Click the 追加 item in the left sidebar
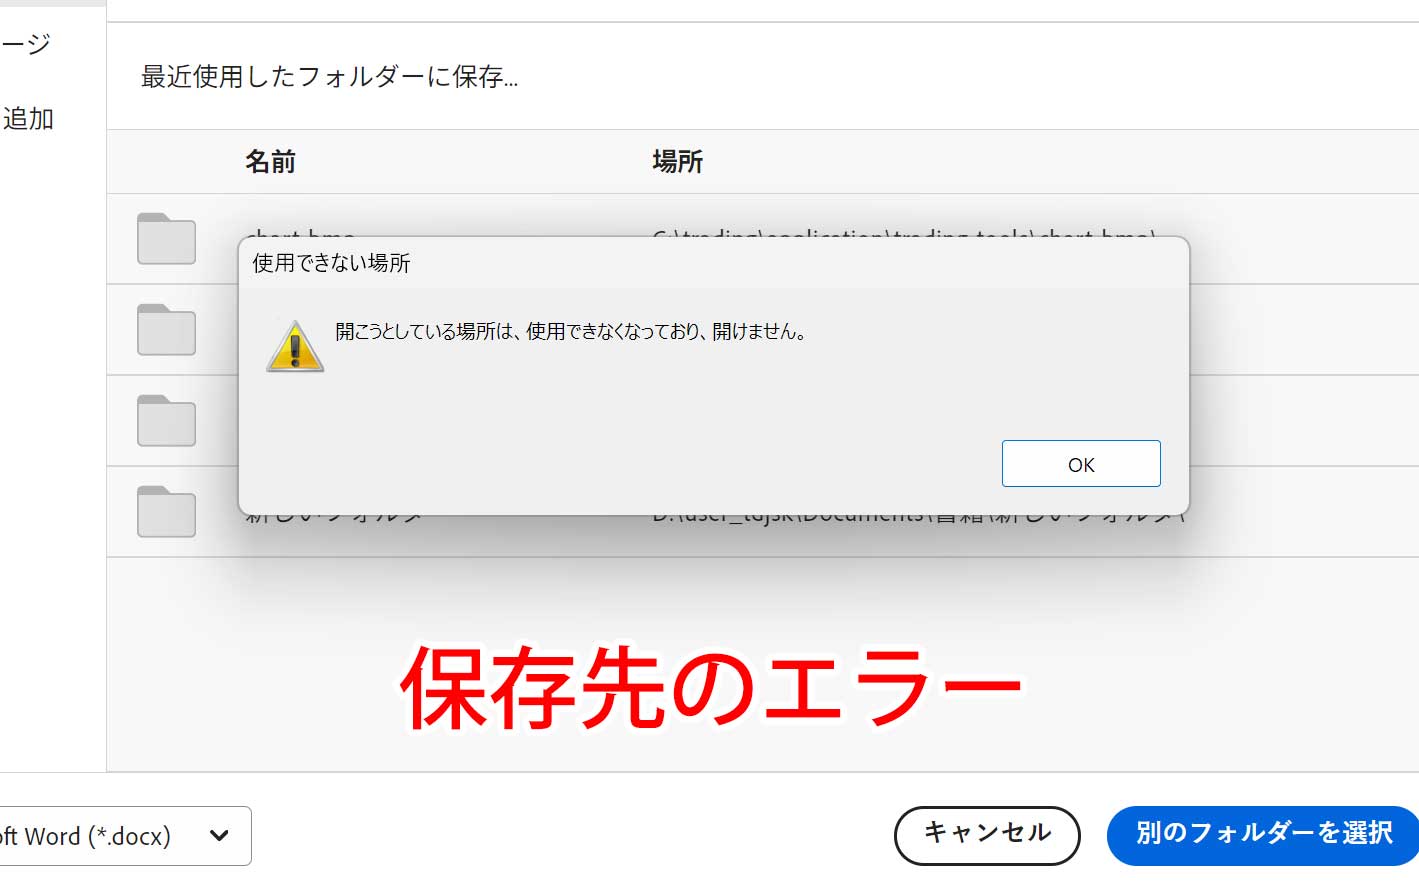Screen dimensions: 1419x883 [x=27, y=119]
